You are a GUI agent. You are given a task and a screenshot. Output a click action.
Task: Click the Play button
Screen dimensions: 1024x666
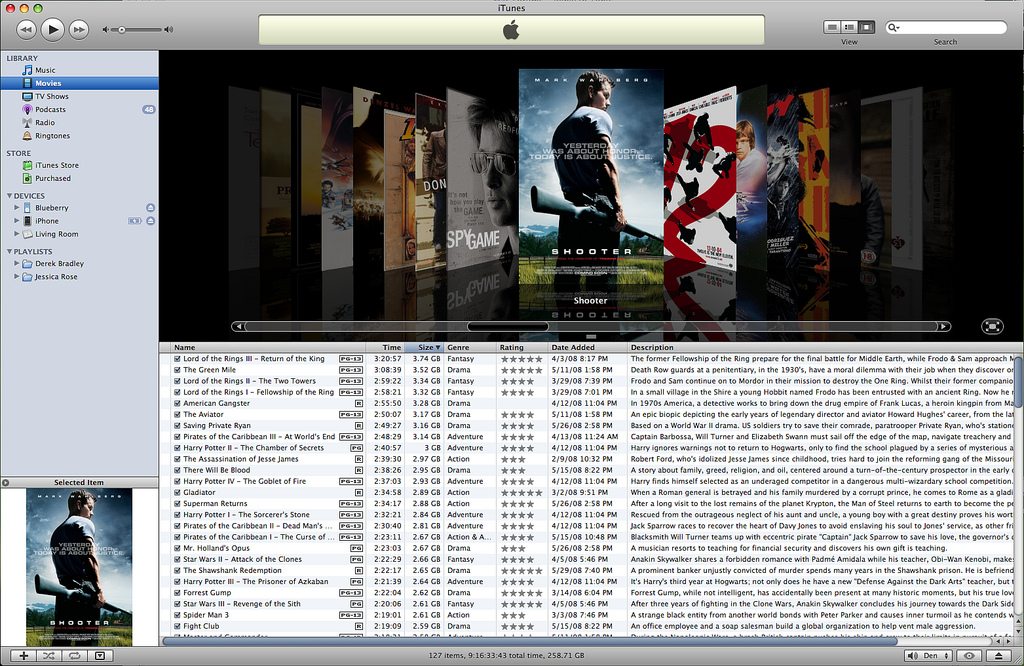tap(52, 29)
